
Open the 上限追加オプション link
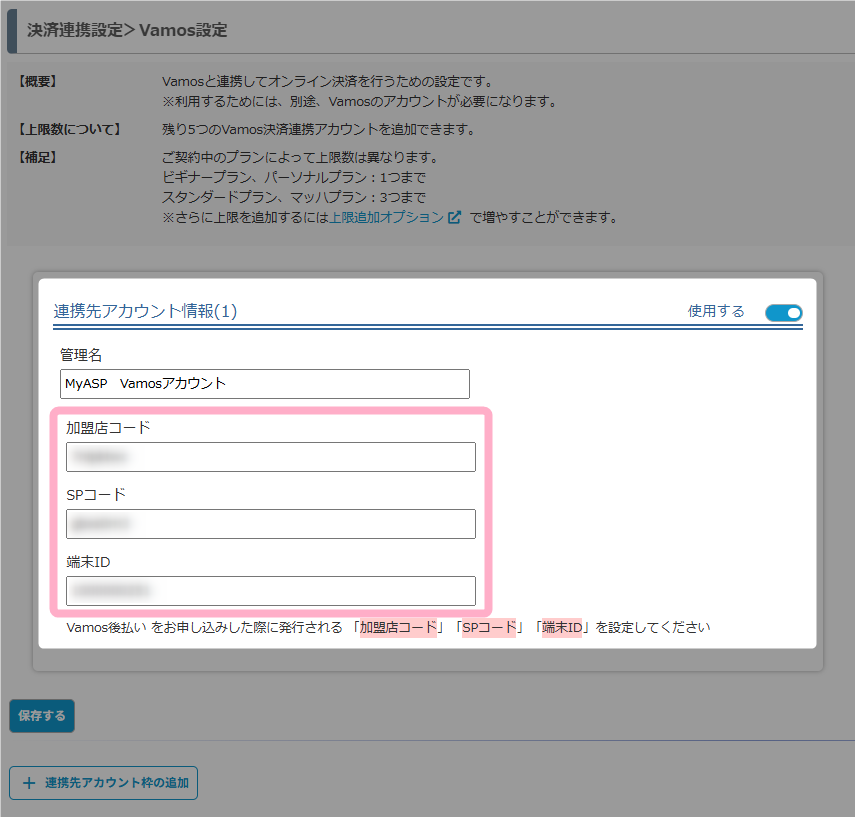pyautogui.click(x=386, y=217)
